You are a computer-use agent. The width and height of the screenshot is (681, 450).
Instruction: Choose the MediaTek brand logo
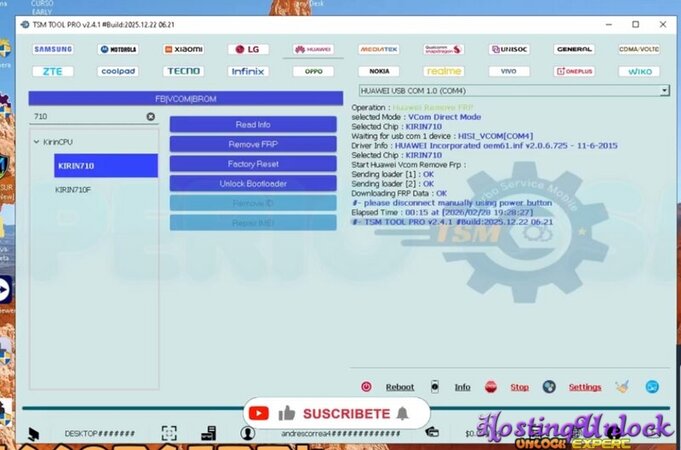tap(378, 49)
